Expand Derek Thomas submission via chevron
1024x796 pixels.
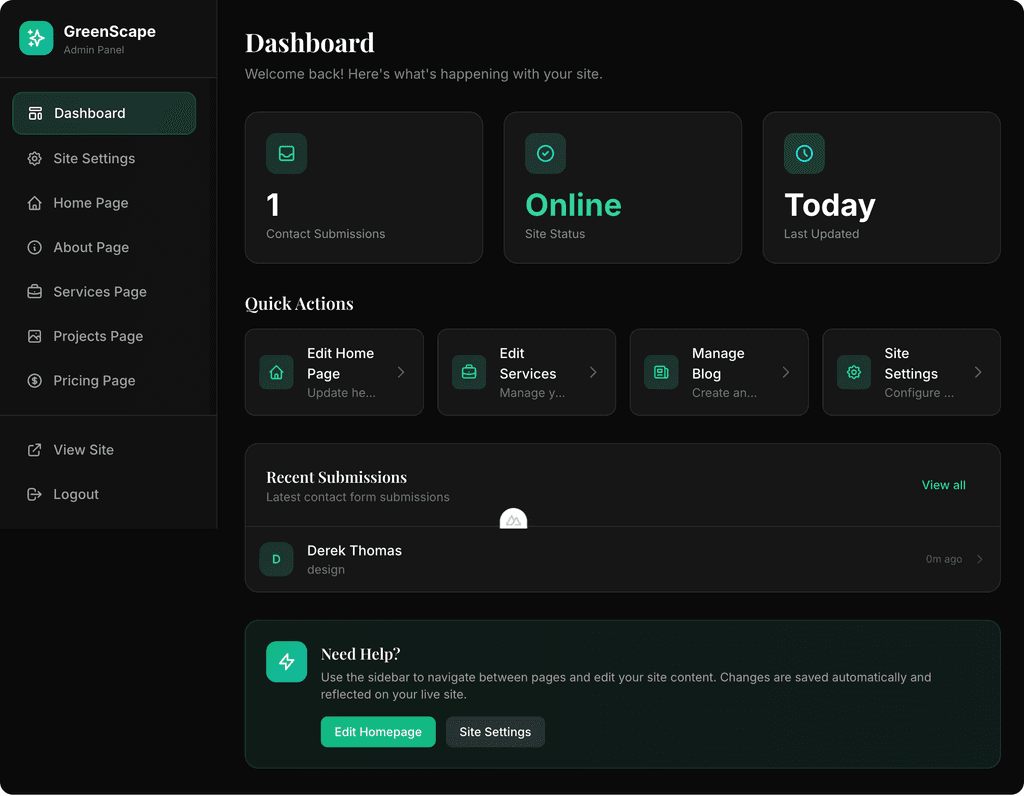980,559
